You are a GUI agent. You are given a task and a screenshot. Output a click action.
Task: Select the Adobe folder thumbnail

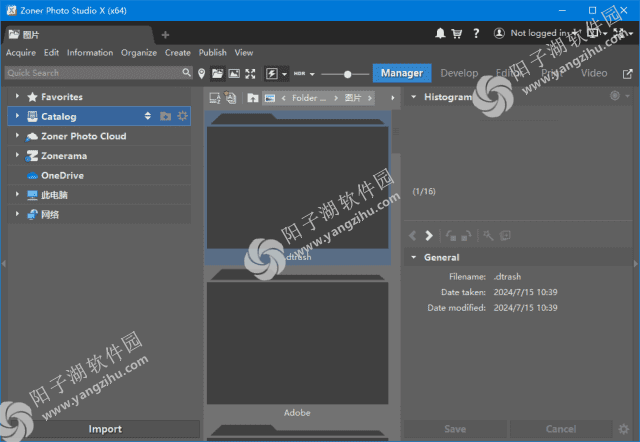(298, 344)
